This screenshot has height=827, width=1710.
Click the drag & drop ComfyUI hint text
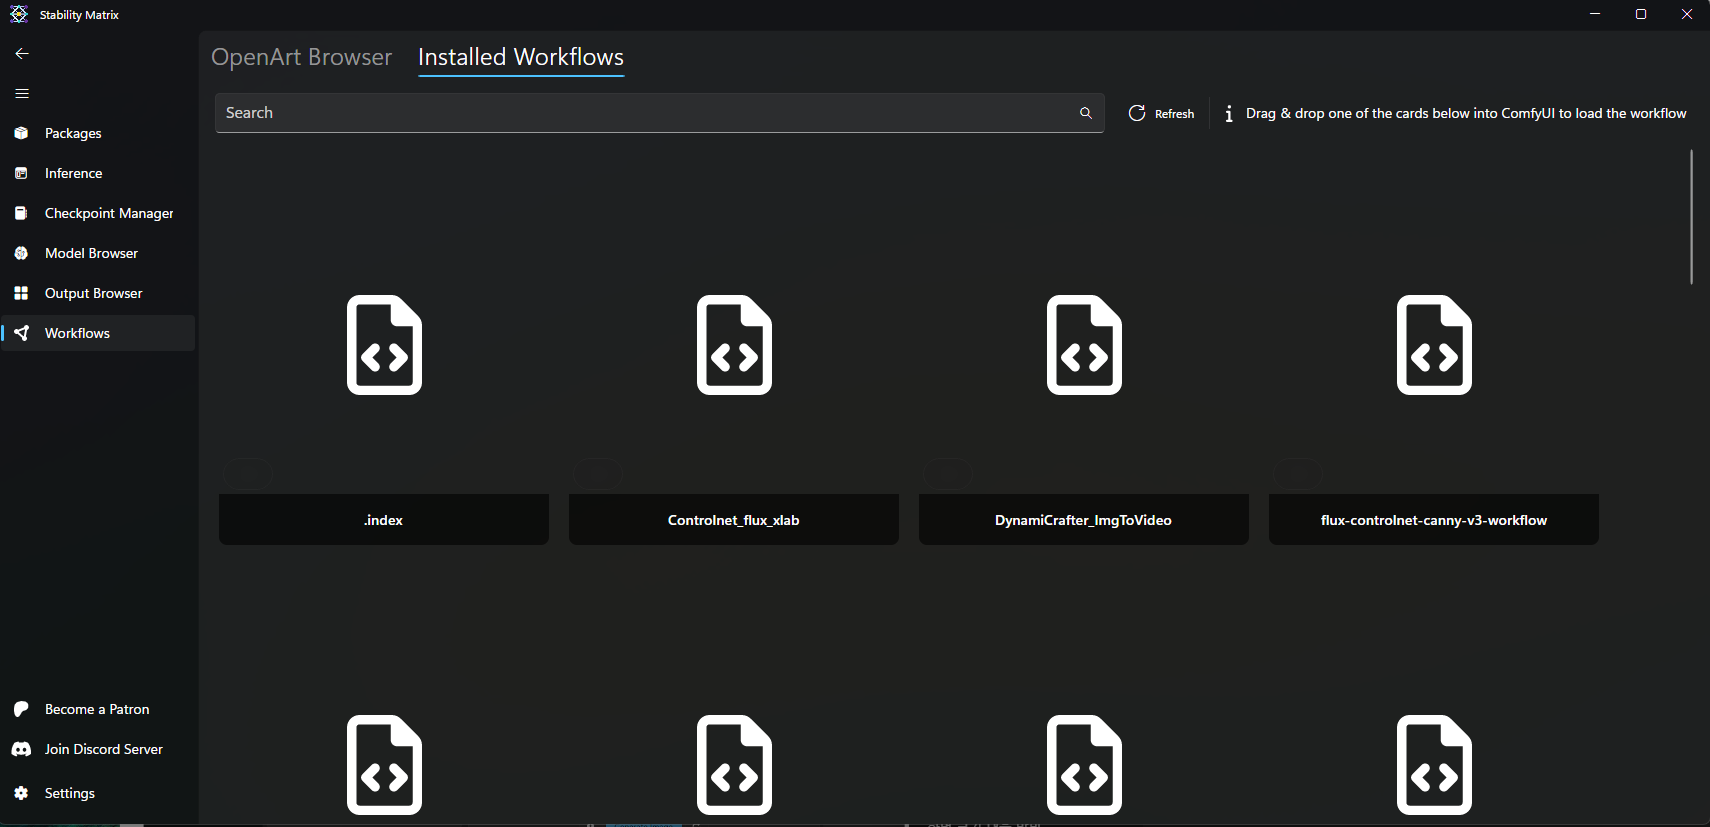click(1466, 113)
